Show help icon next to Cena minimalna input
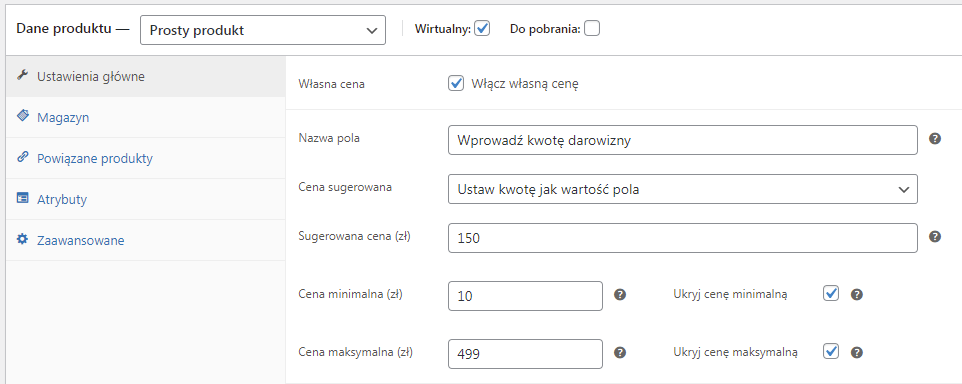 click(x=620, y=295)
